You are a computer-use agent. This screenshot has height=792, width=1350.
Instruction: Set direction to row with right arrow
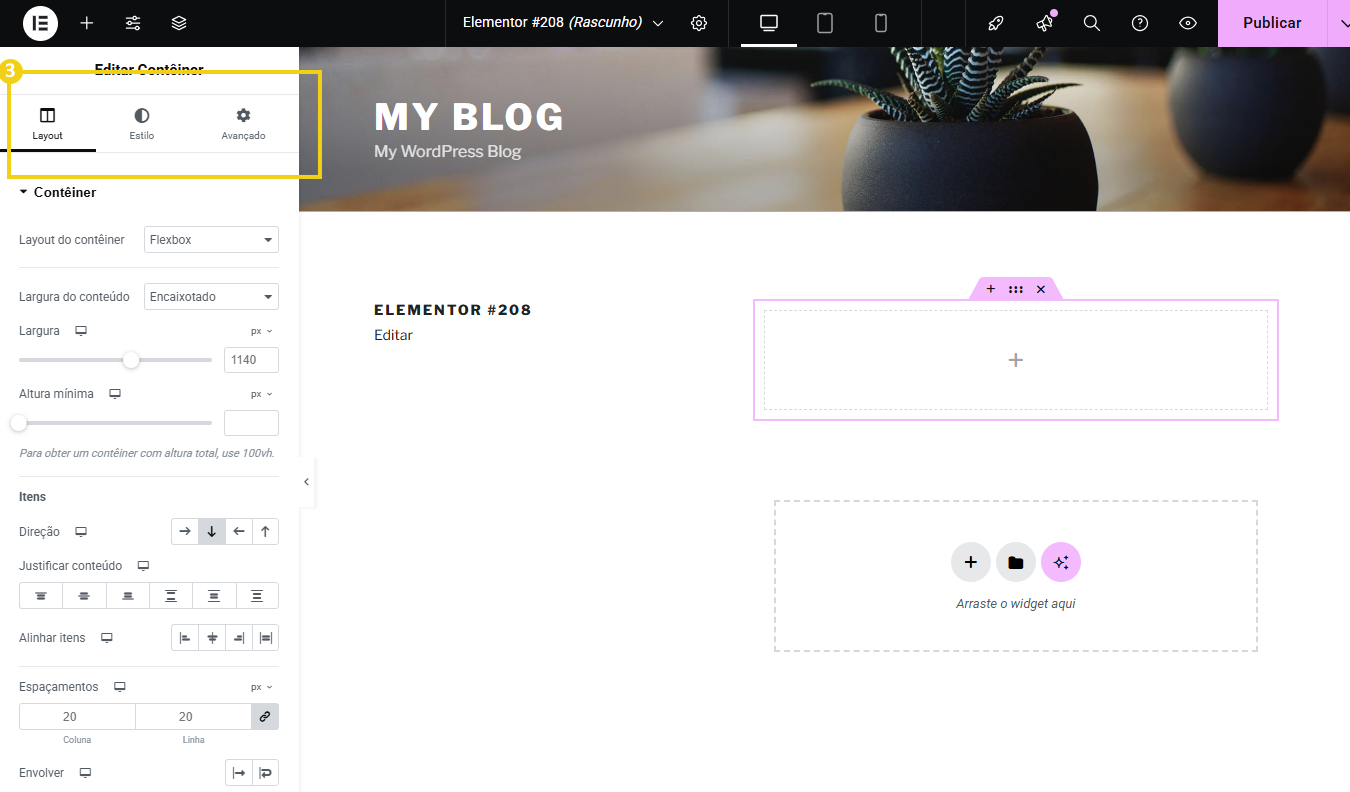click(x=185, y=532)
